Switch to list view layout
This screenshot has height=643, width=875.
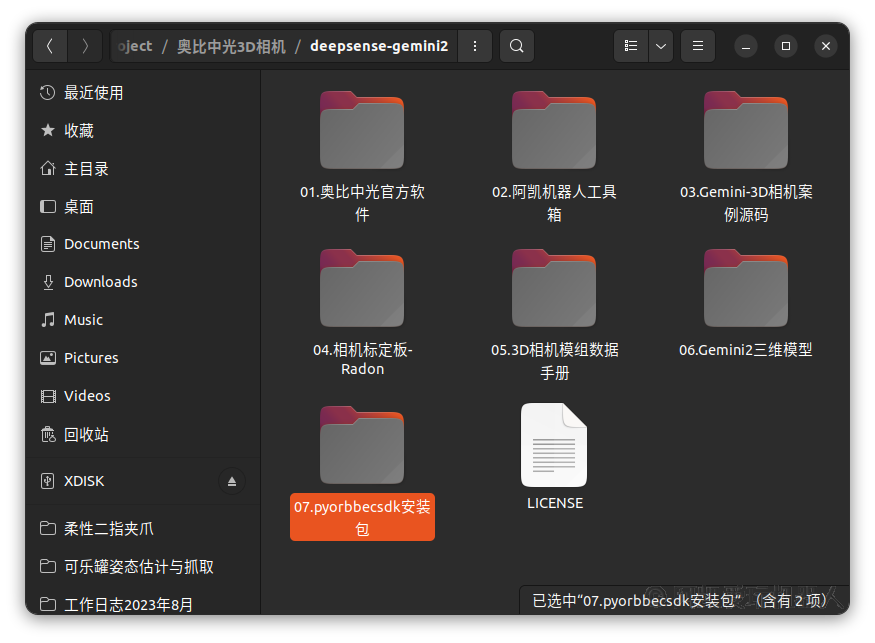click(x=631, y=46)
